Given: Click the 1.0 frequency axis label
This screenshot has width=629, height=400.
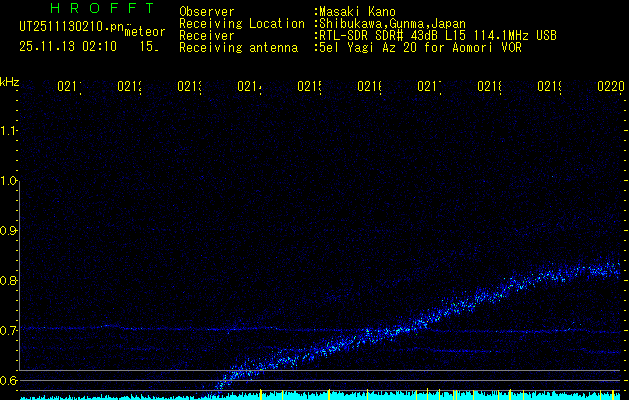Looking at the screenshot, I should pos(9,181).
